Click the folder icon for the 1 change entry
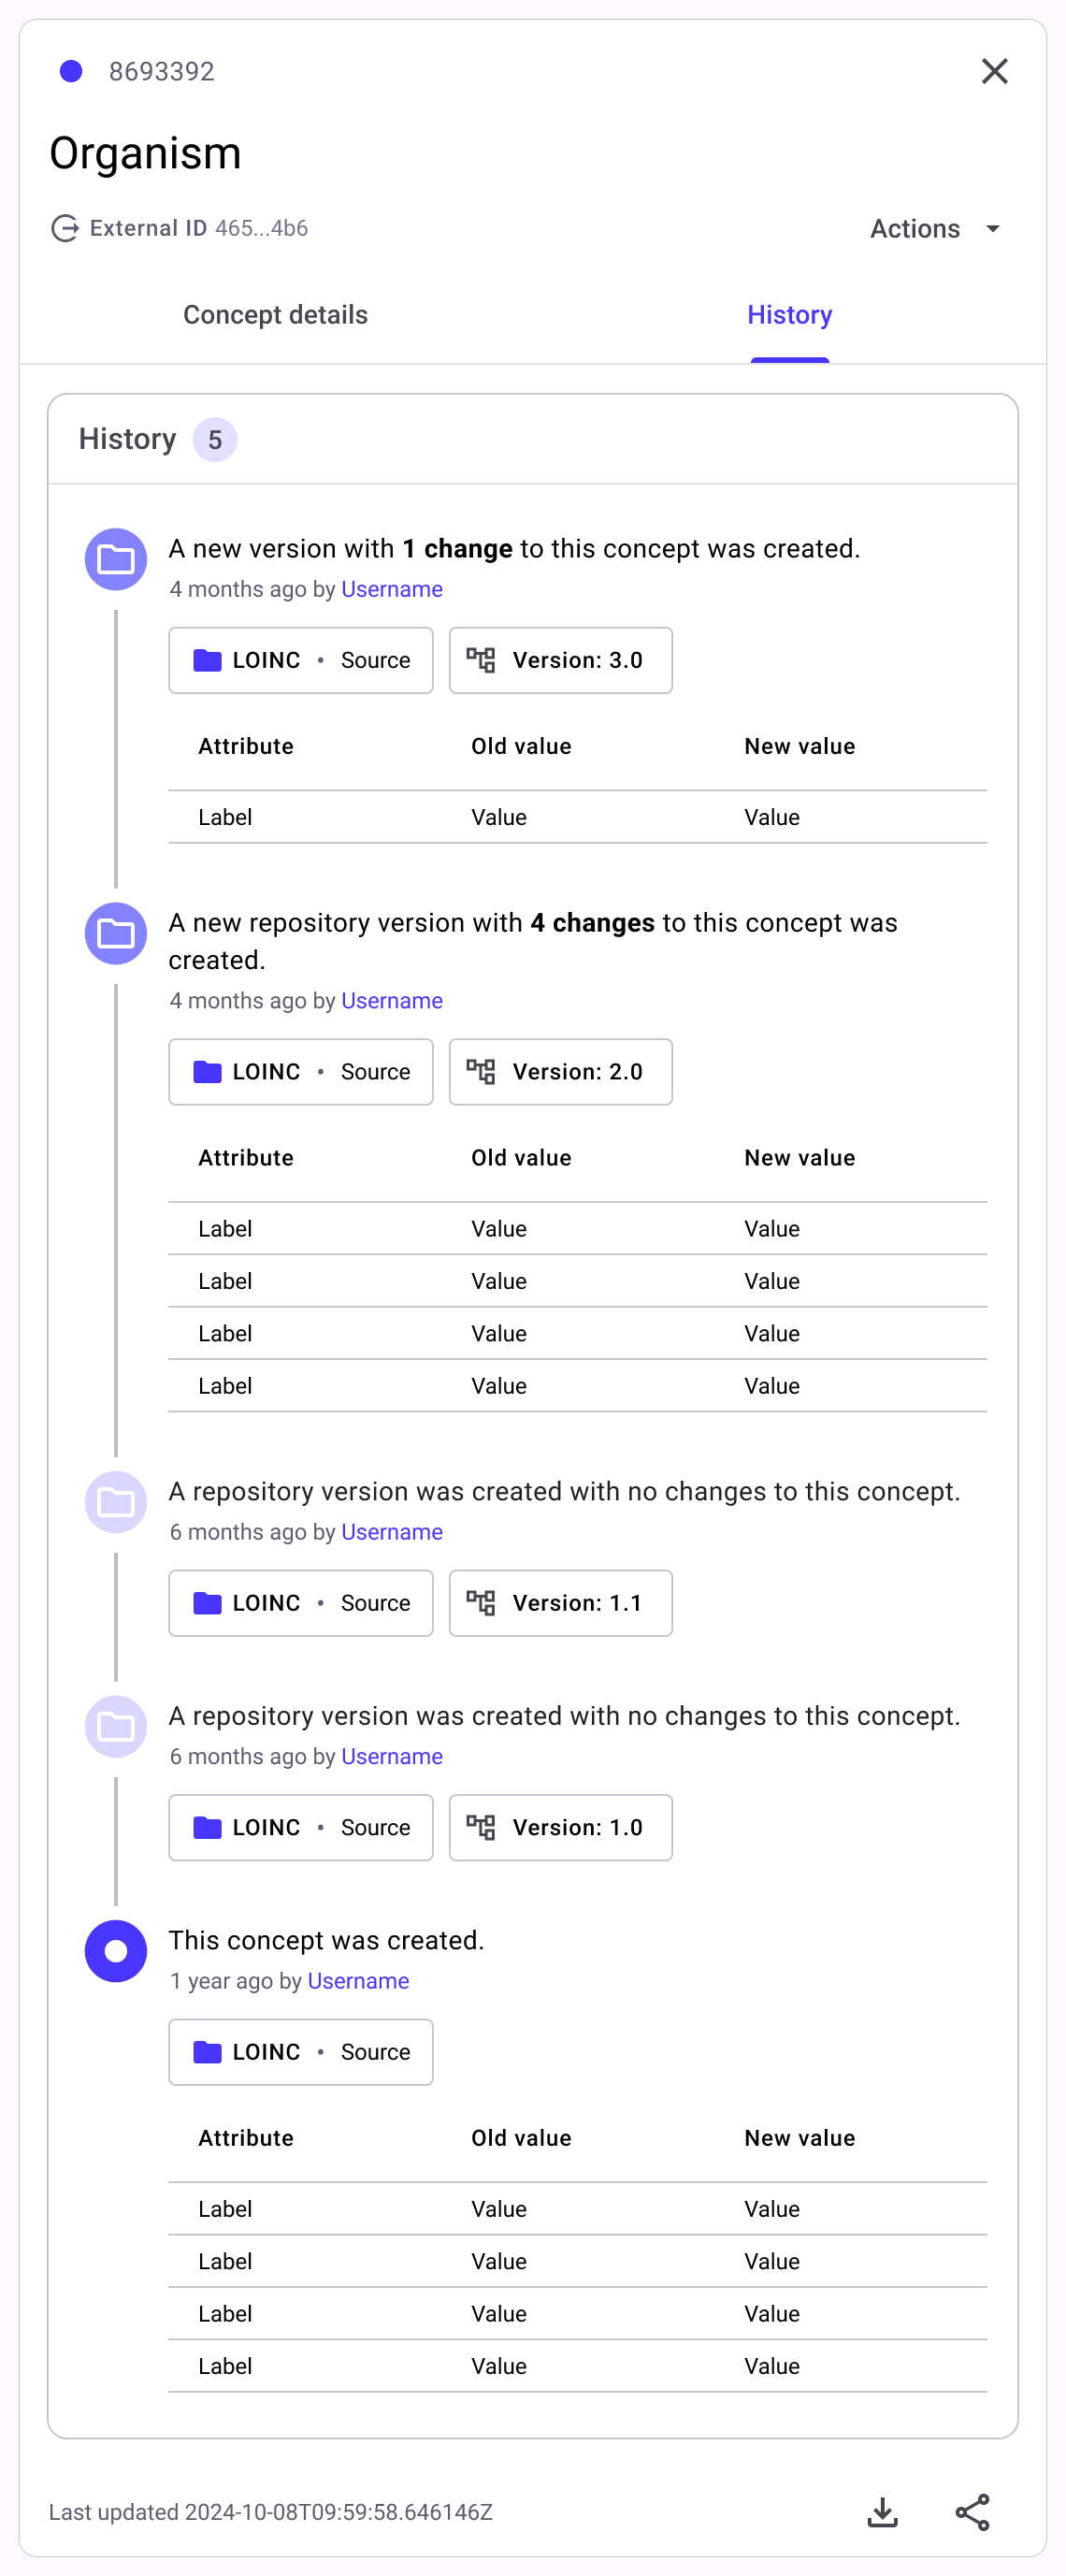 116,559
